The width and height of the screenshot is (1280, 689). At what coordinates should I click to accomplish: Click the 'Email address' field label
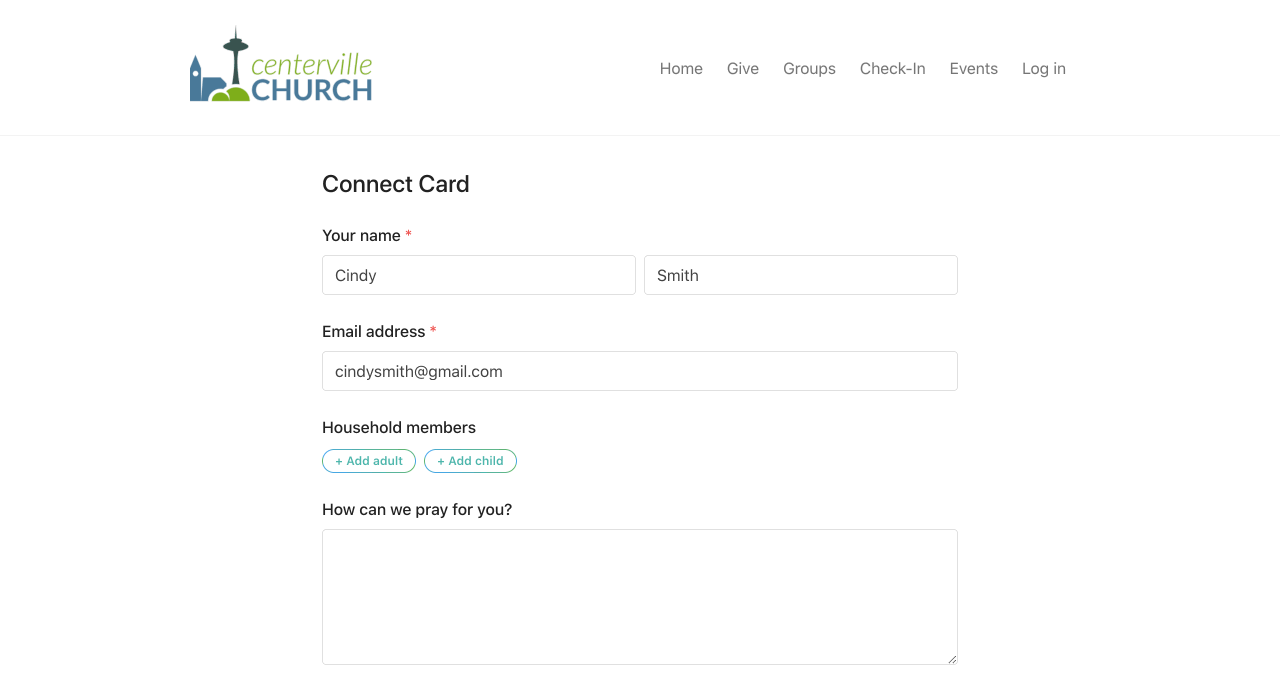coord(373,332)
